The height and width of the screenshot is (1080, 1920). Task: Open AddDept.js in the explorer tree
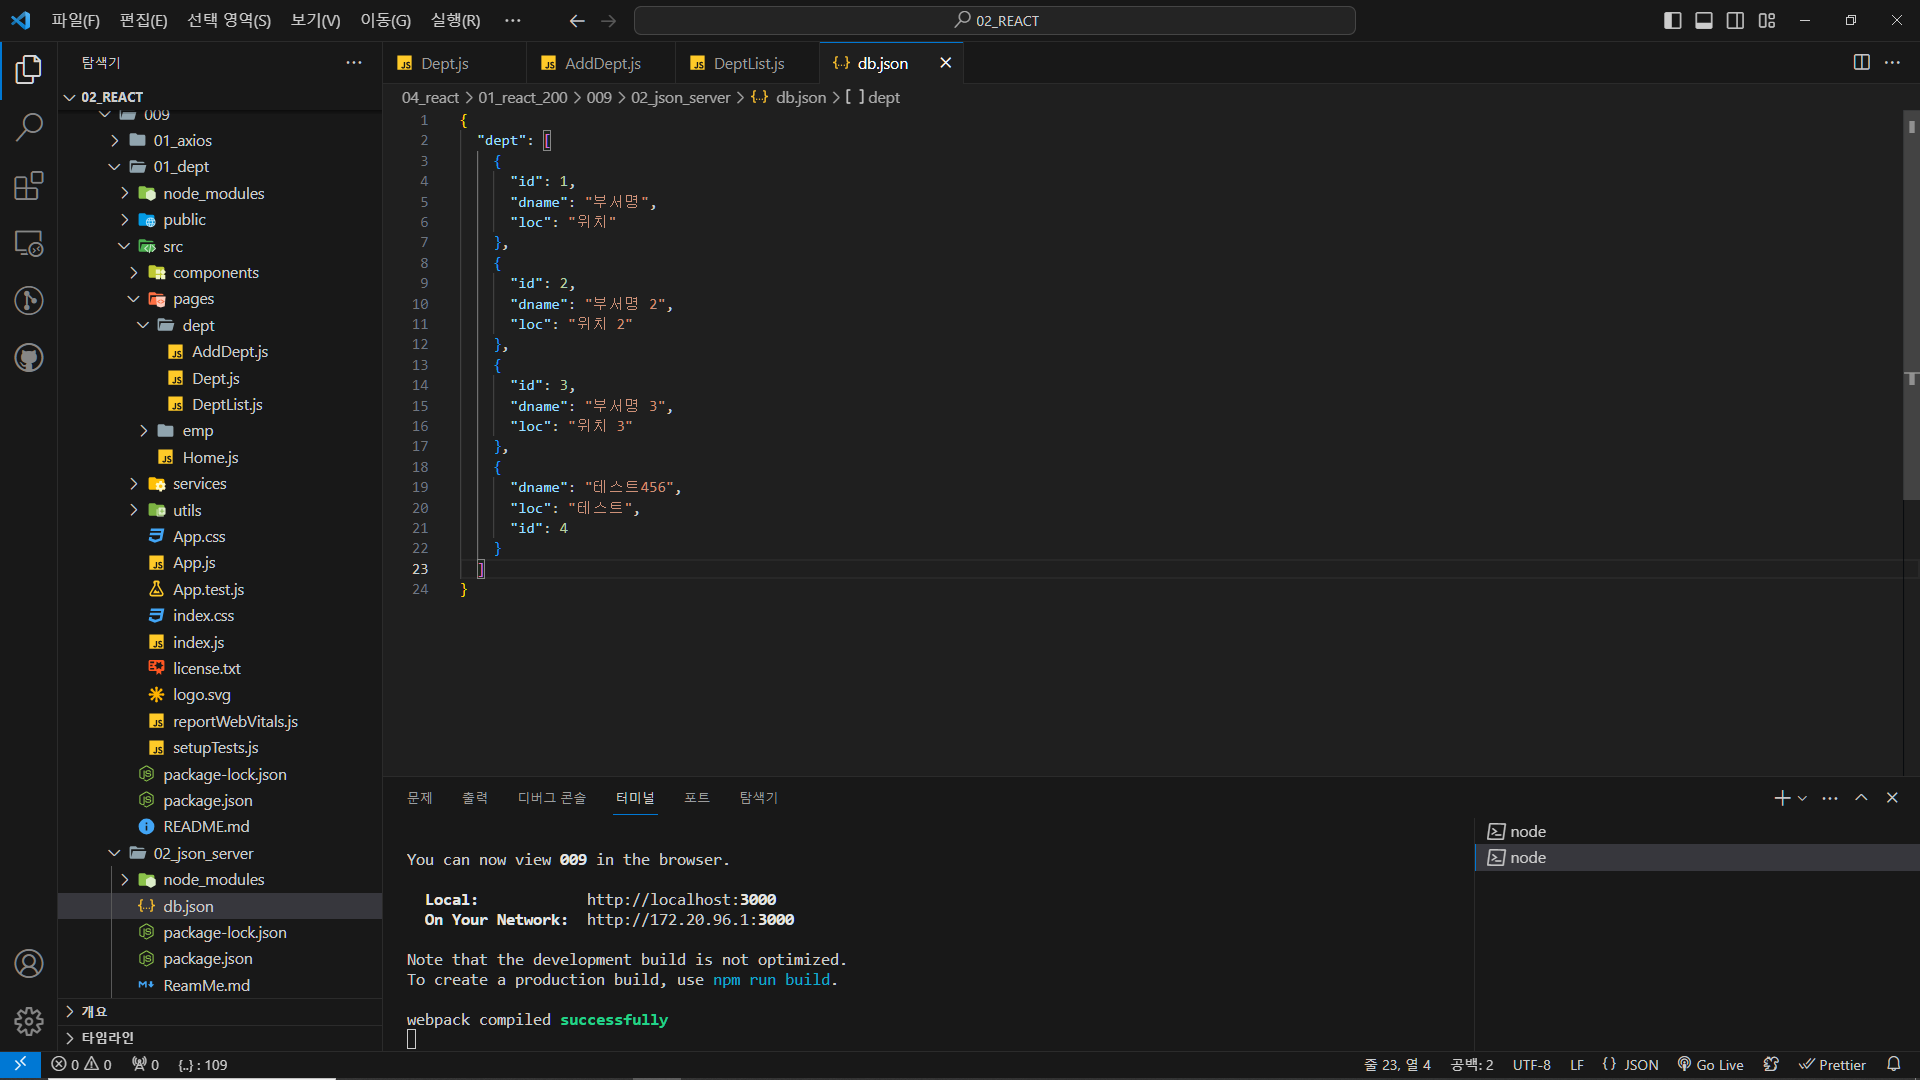229,352
